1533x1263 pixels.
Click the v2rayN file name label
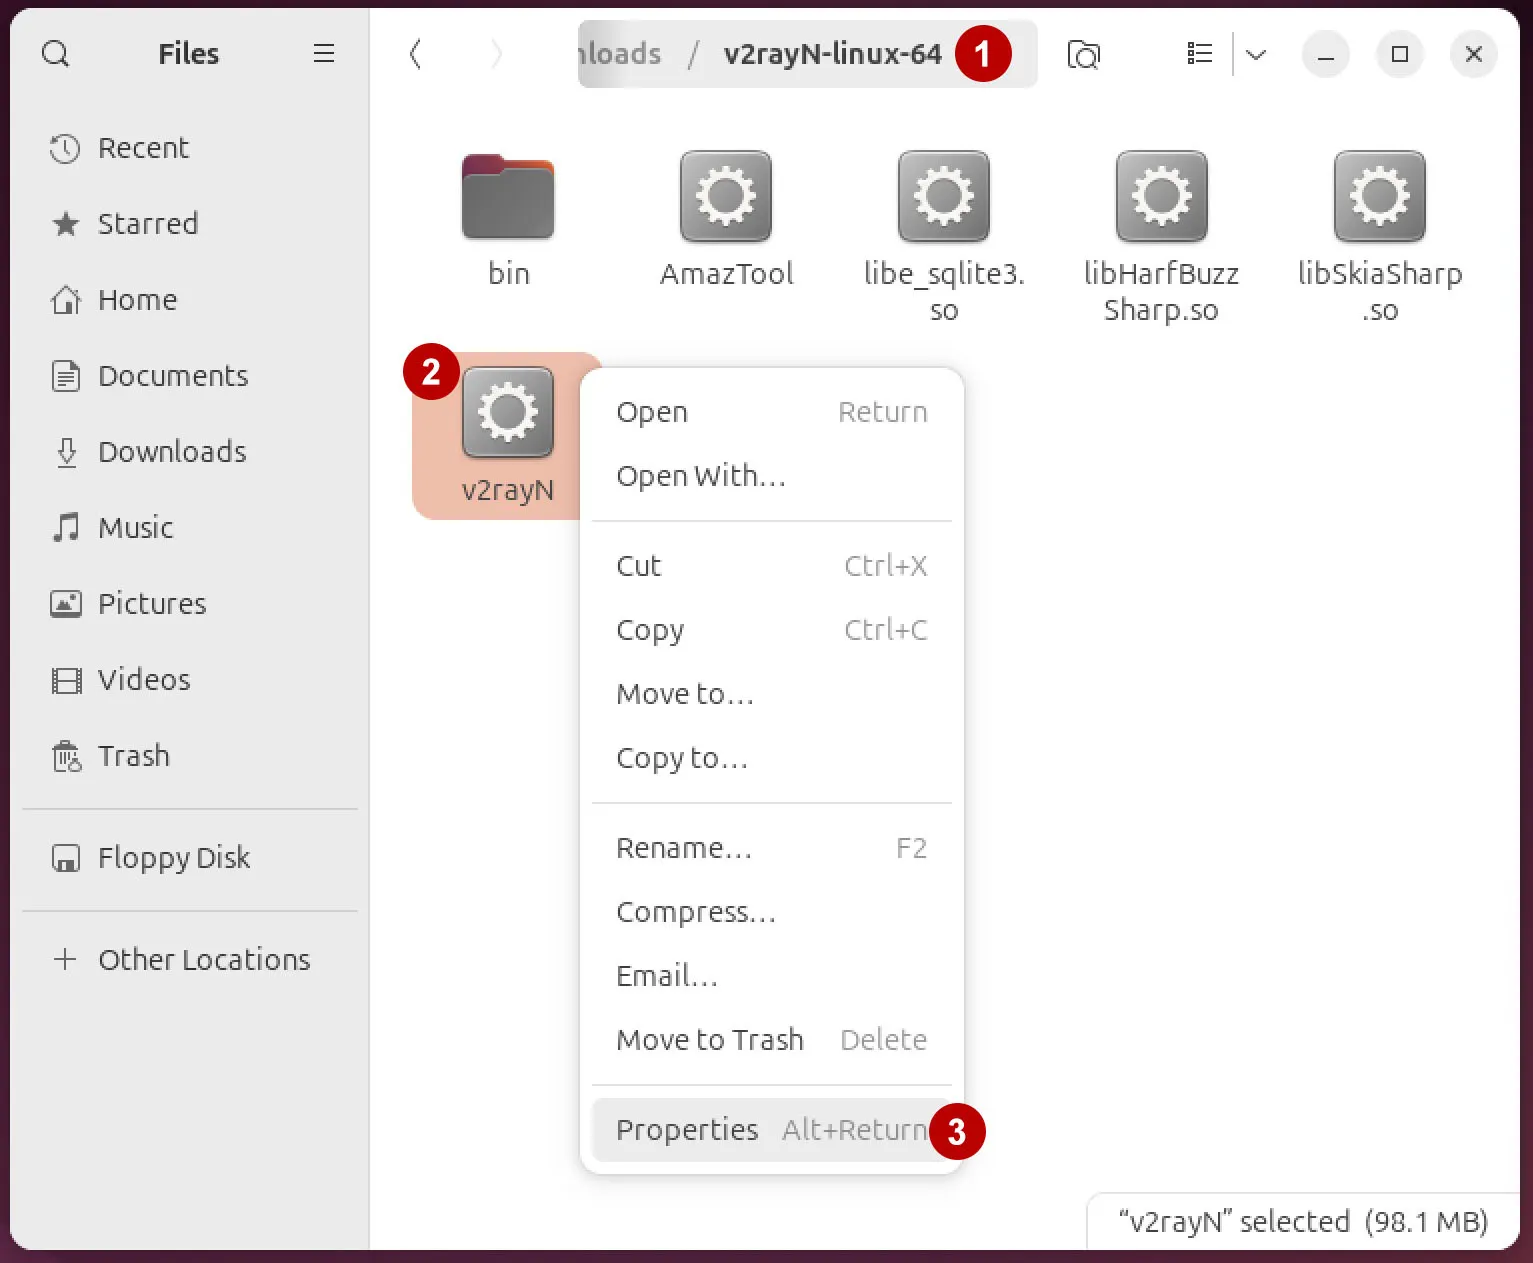[508, 491]
